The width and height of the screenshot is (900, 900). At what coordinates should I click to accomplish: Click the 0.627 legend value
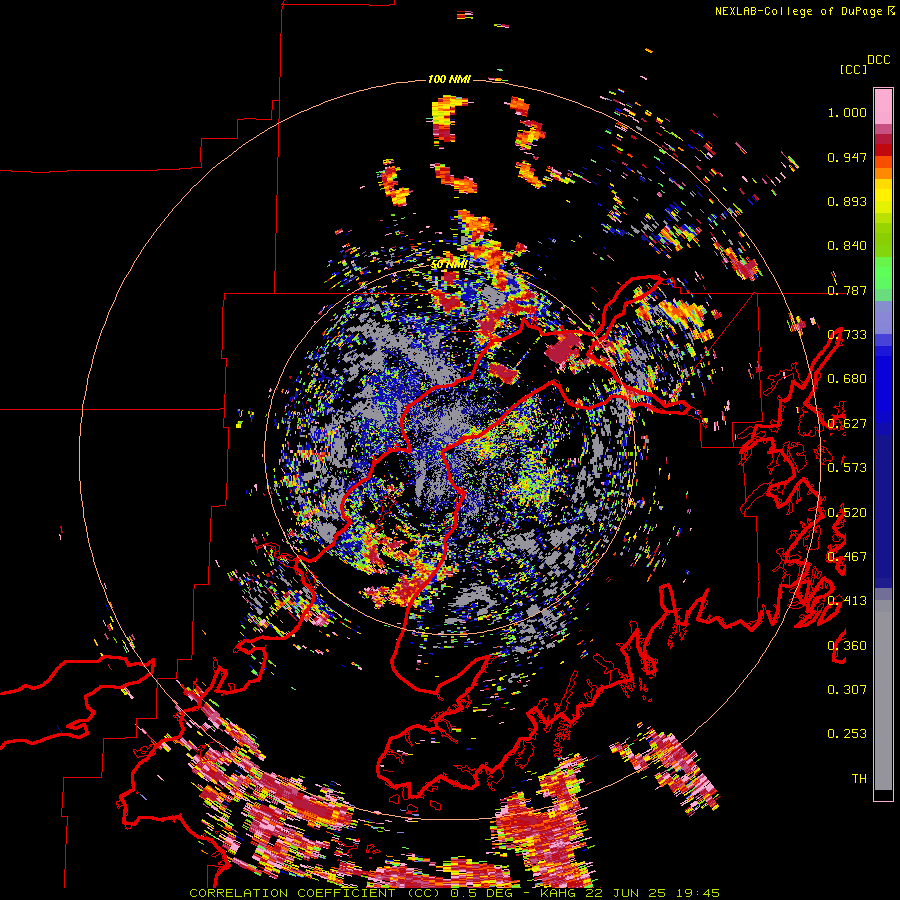click(x=847, y=424)
